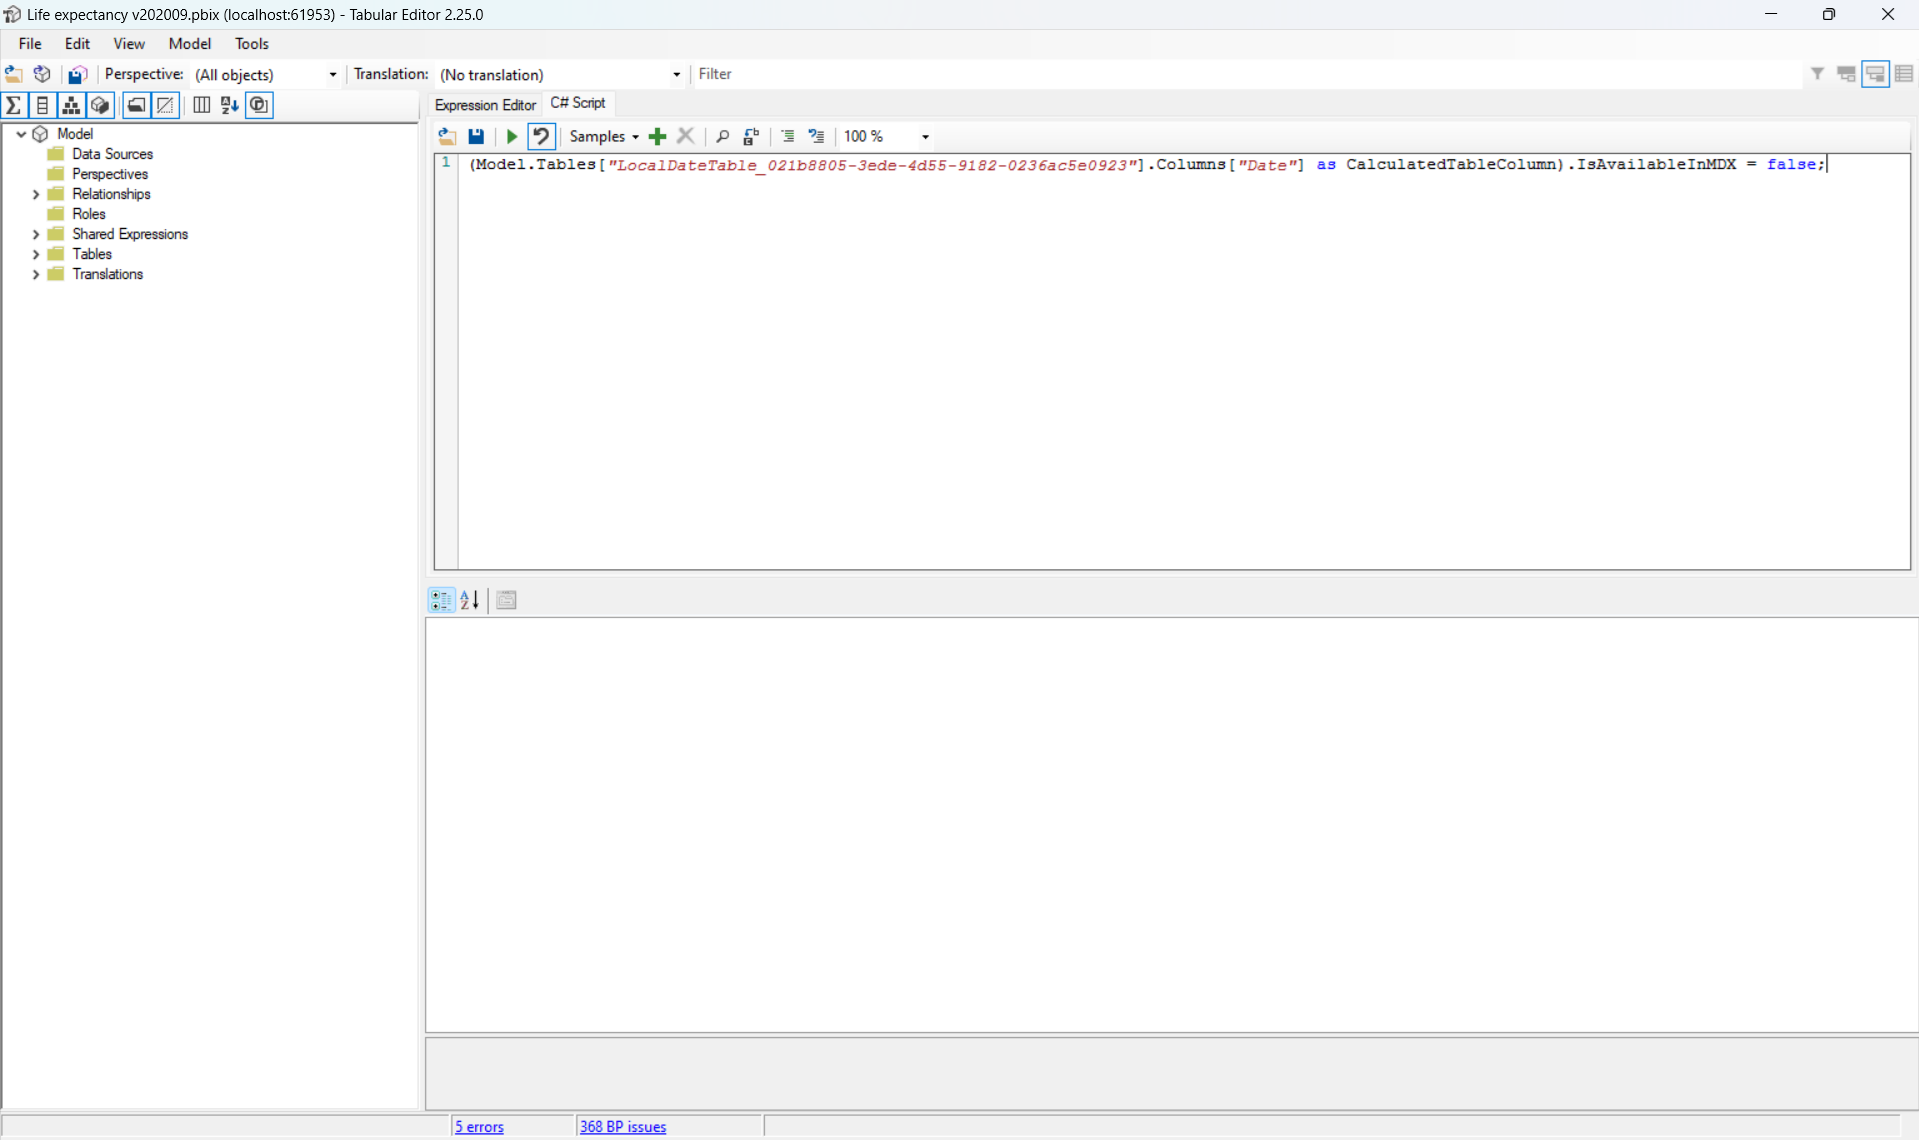Save changes to the connected model
Viewport: 1919px width, 1140px height.
click(77, 74)
